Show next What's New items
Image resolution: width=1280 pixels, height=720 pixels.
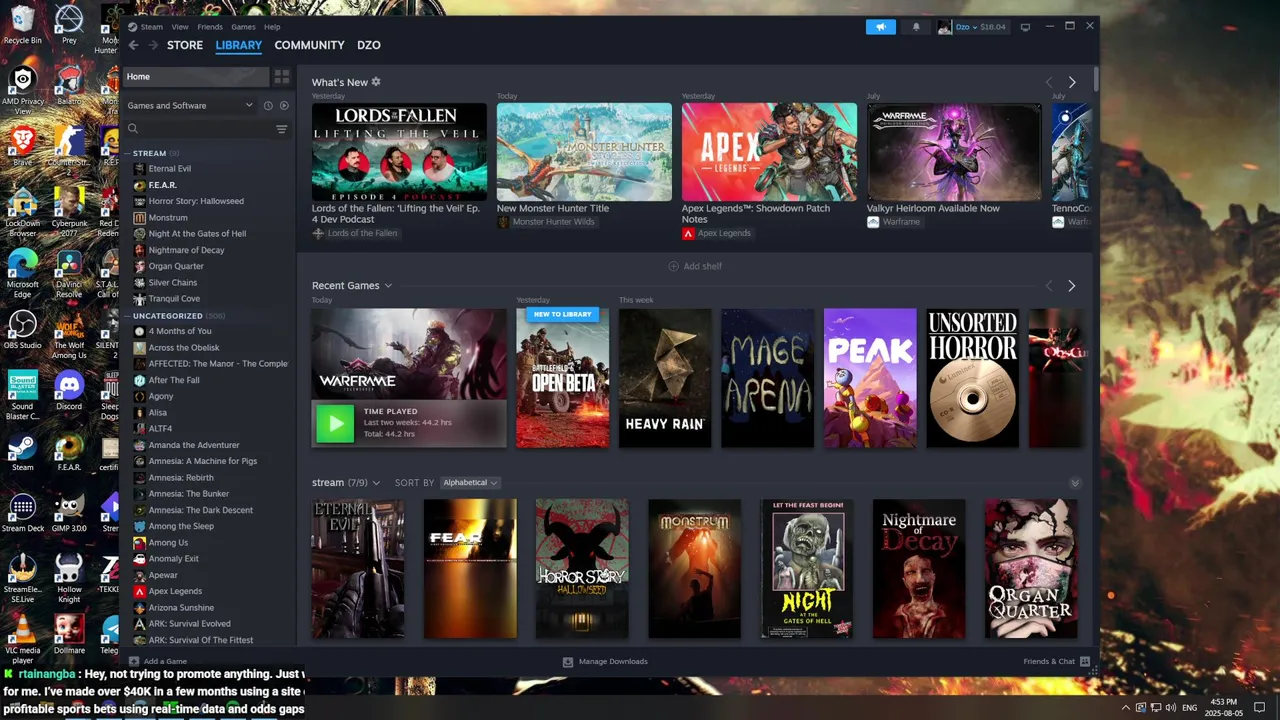tap(1072, 82)
